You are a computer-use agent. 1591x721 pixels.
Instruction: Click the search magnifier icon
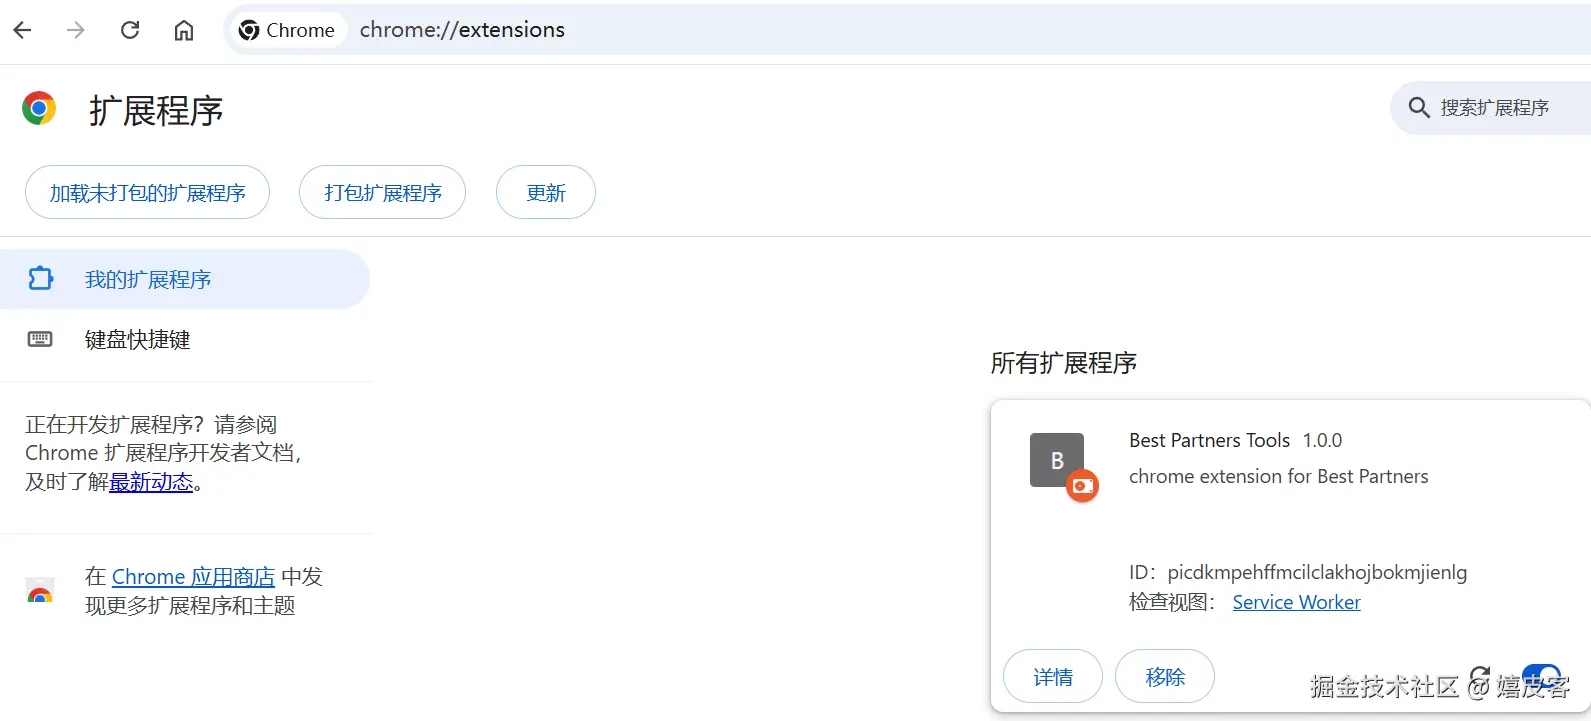(1418, 107)
